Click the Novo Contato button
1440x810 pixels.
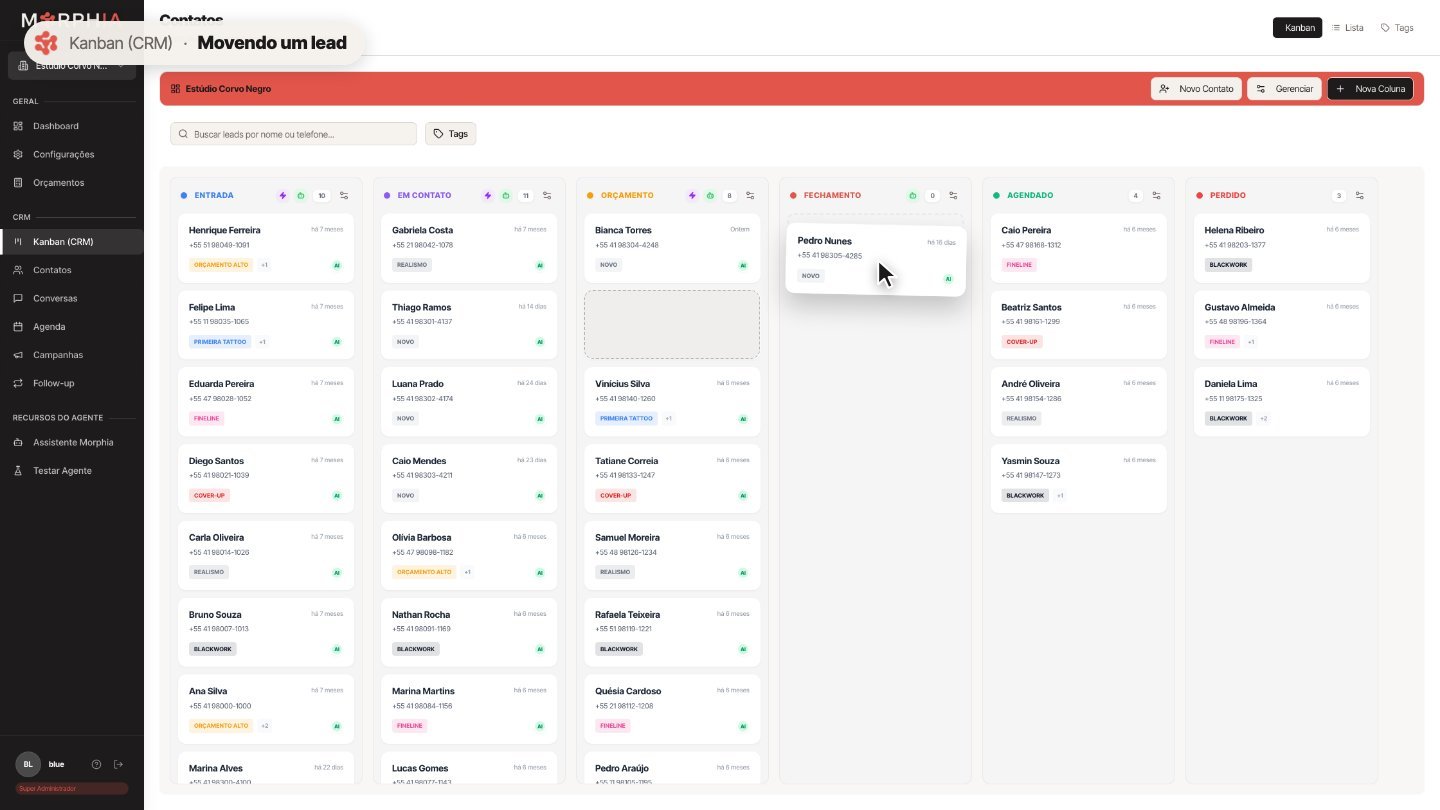point(1196,89)
